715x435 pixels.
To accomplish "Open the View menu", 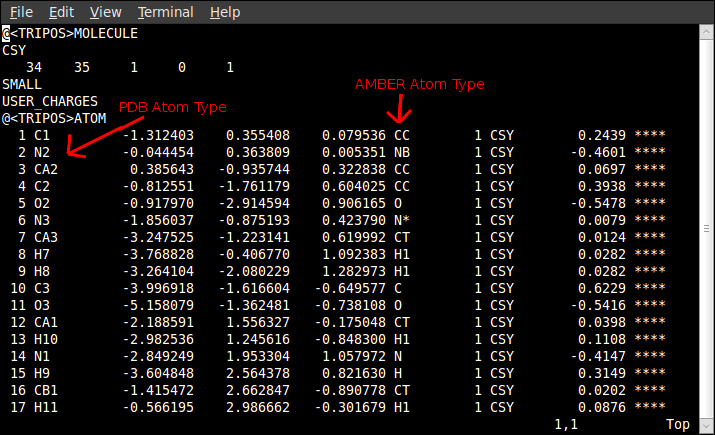I will coord(105,12).
